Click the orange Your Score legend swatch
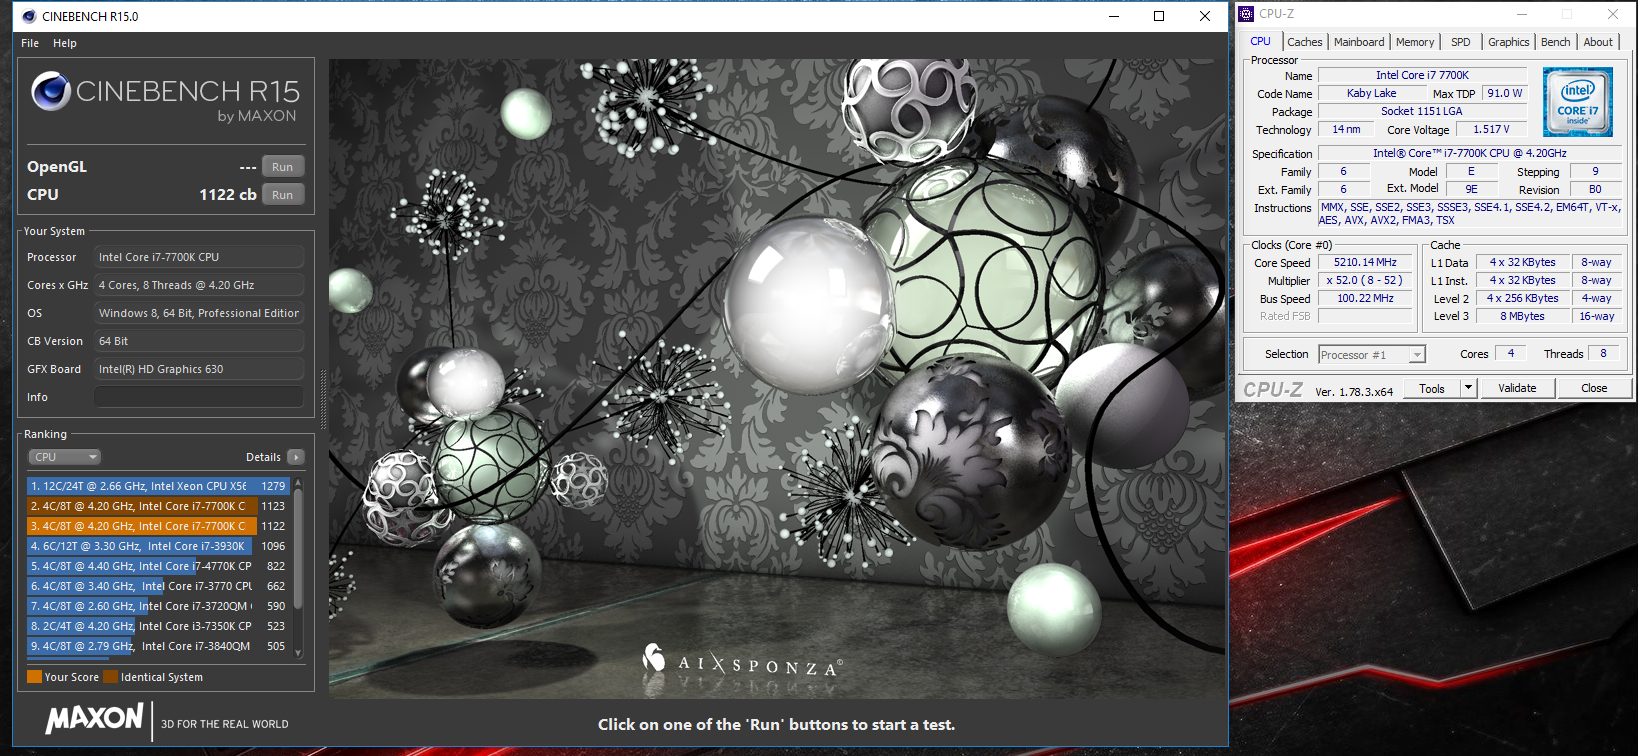This screenshot has width=1638, height=756. click(35, 677)
